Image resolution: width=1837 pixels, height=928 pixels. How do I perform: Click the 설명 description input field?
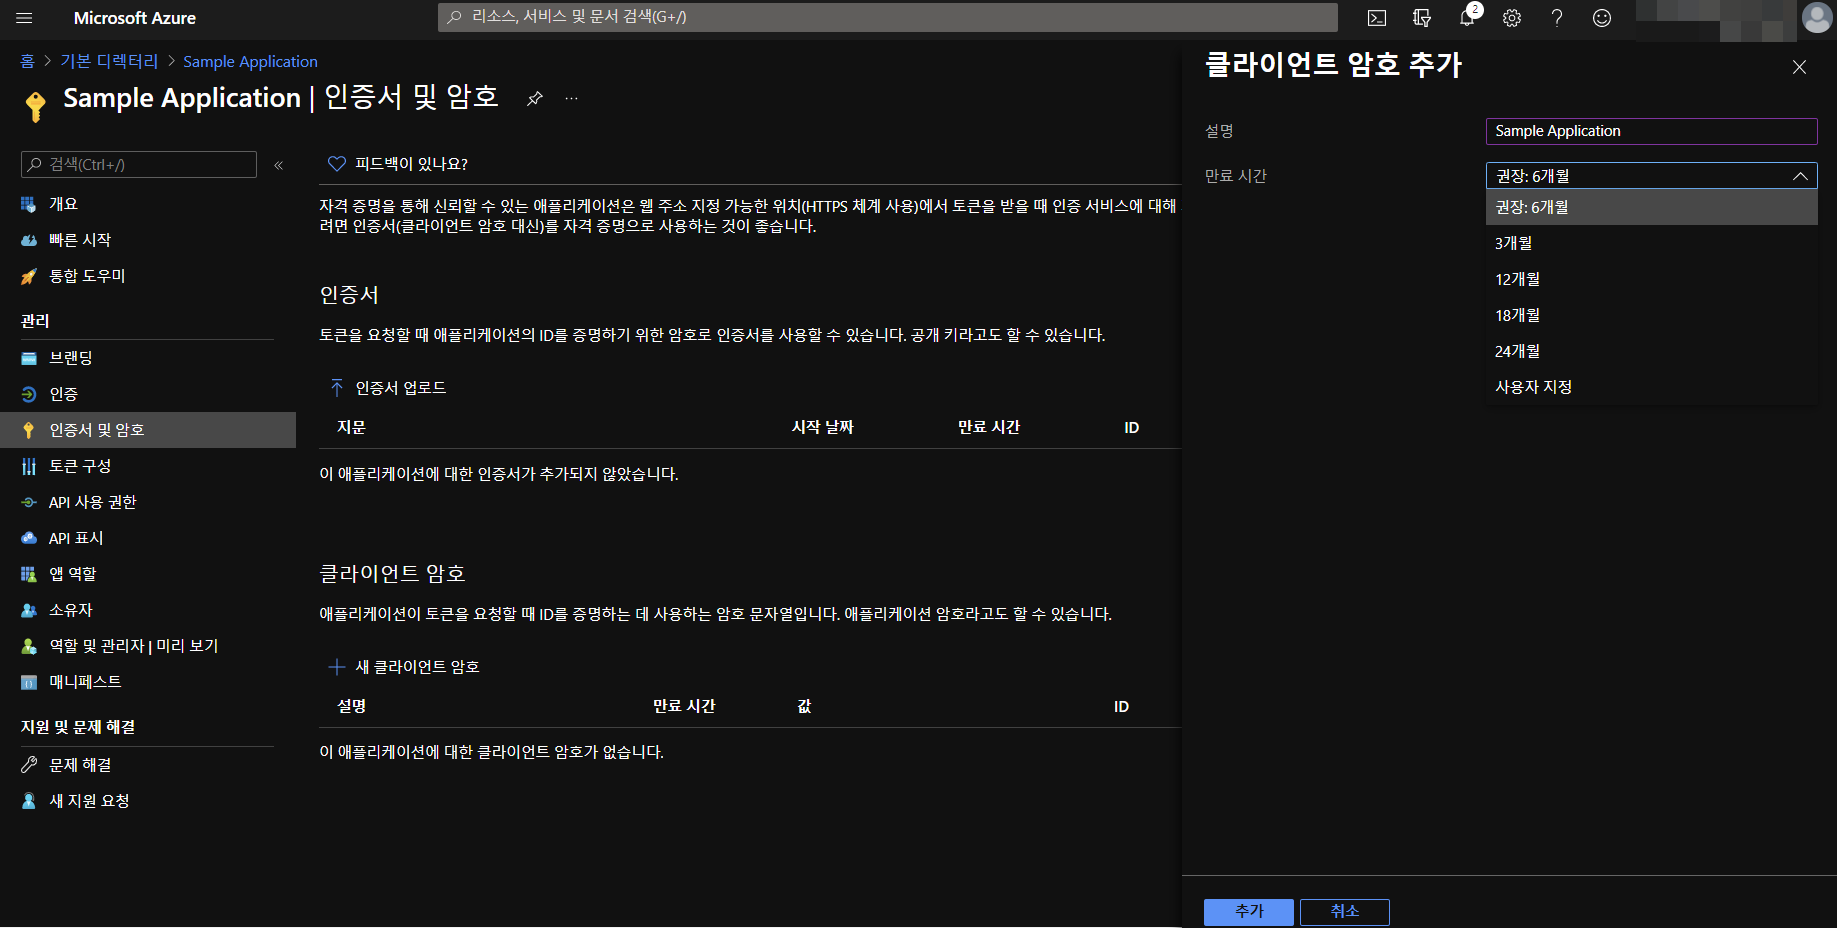point(1650,131)
